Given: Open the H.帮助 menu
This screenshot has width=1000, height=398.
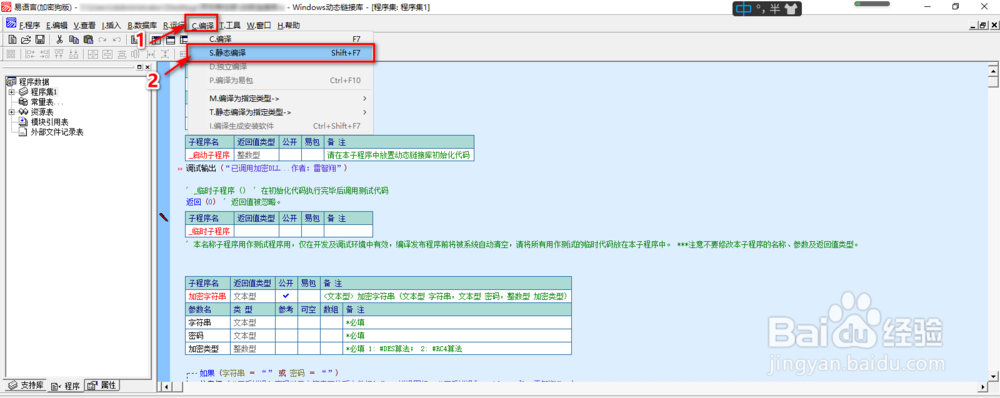Looking at the screenshot, I should click(288, 26).
